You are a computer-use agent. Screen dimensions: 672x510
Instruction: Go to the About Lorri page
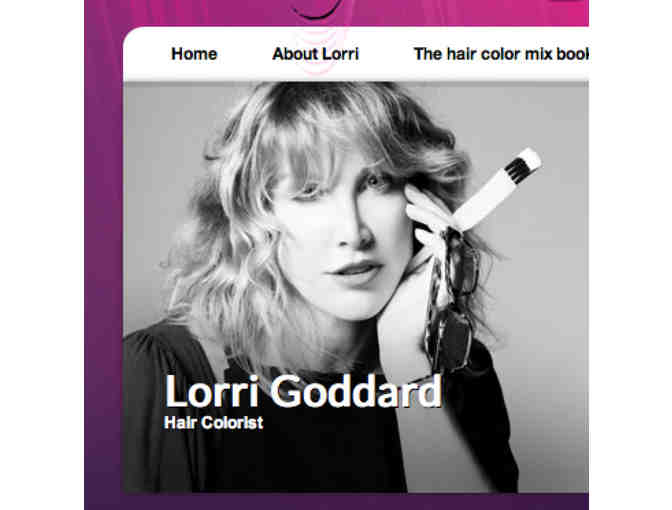pos(315,54)
